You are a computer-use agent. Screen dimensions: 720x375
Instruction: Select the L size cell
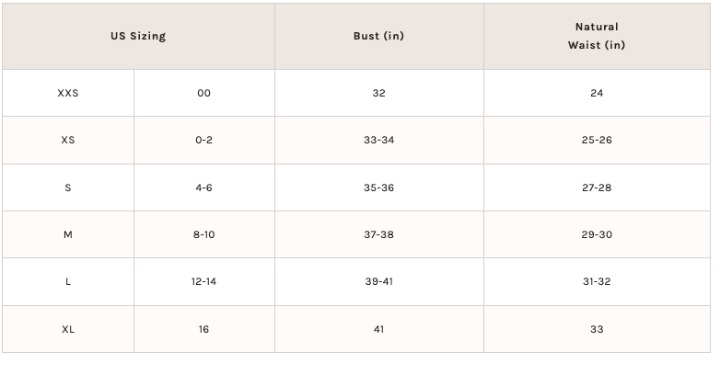coord(68,281)
